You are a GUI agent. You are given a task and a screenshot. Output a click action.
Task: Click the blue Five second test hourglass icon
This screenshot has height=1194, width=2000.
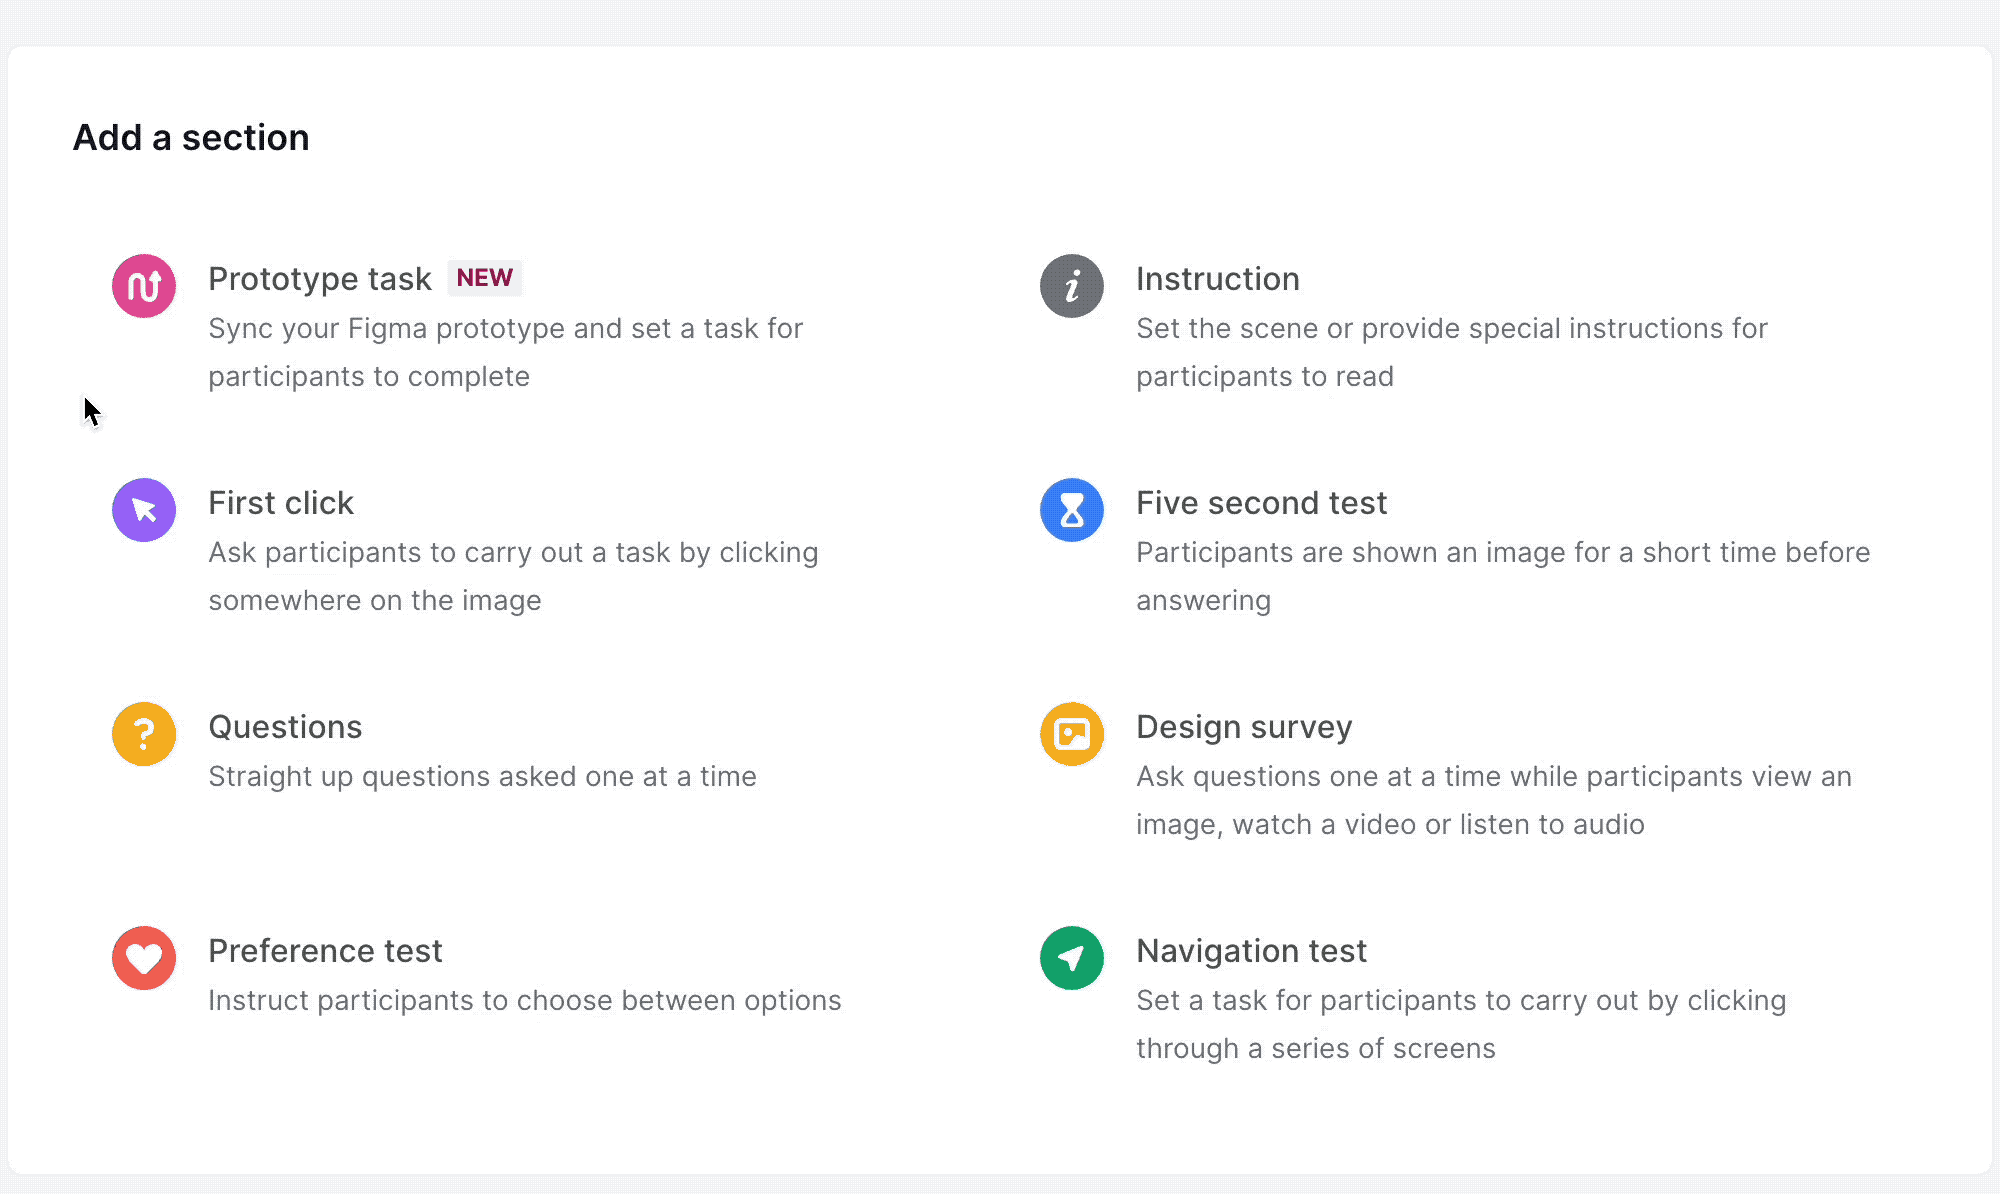[1071, 510]
